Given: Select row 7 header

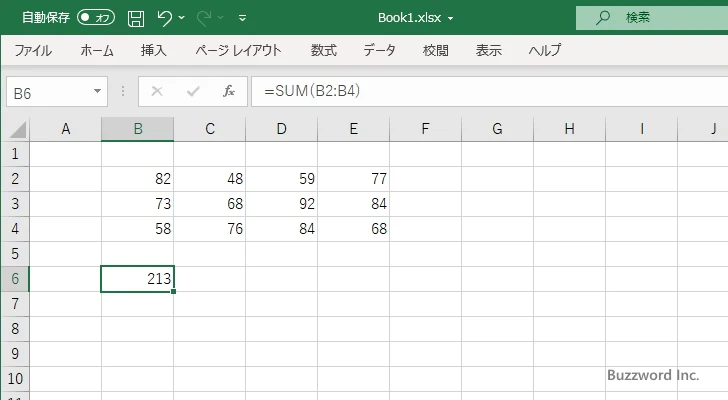Looking at the screenshot, I should click(x=15, y=304).
